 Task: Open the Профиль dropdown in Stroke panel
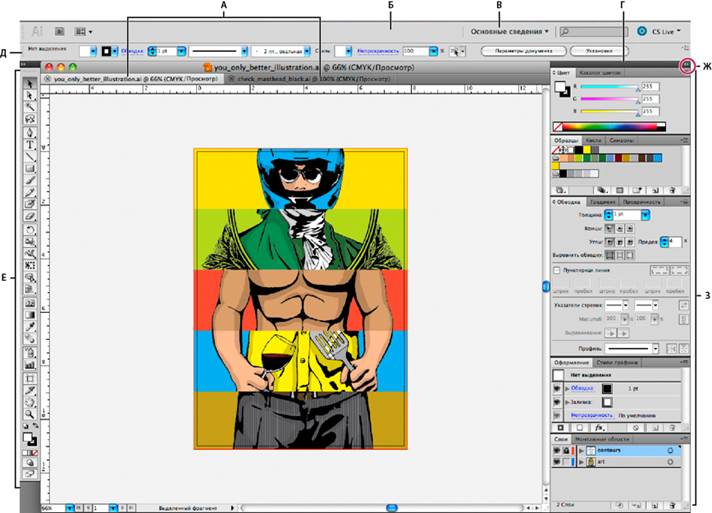pyautogui.click(x=655, y=348)
